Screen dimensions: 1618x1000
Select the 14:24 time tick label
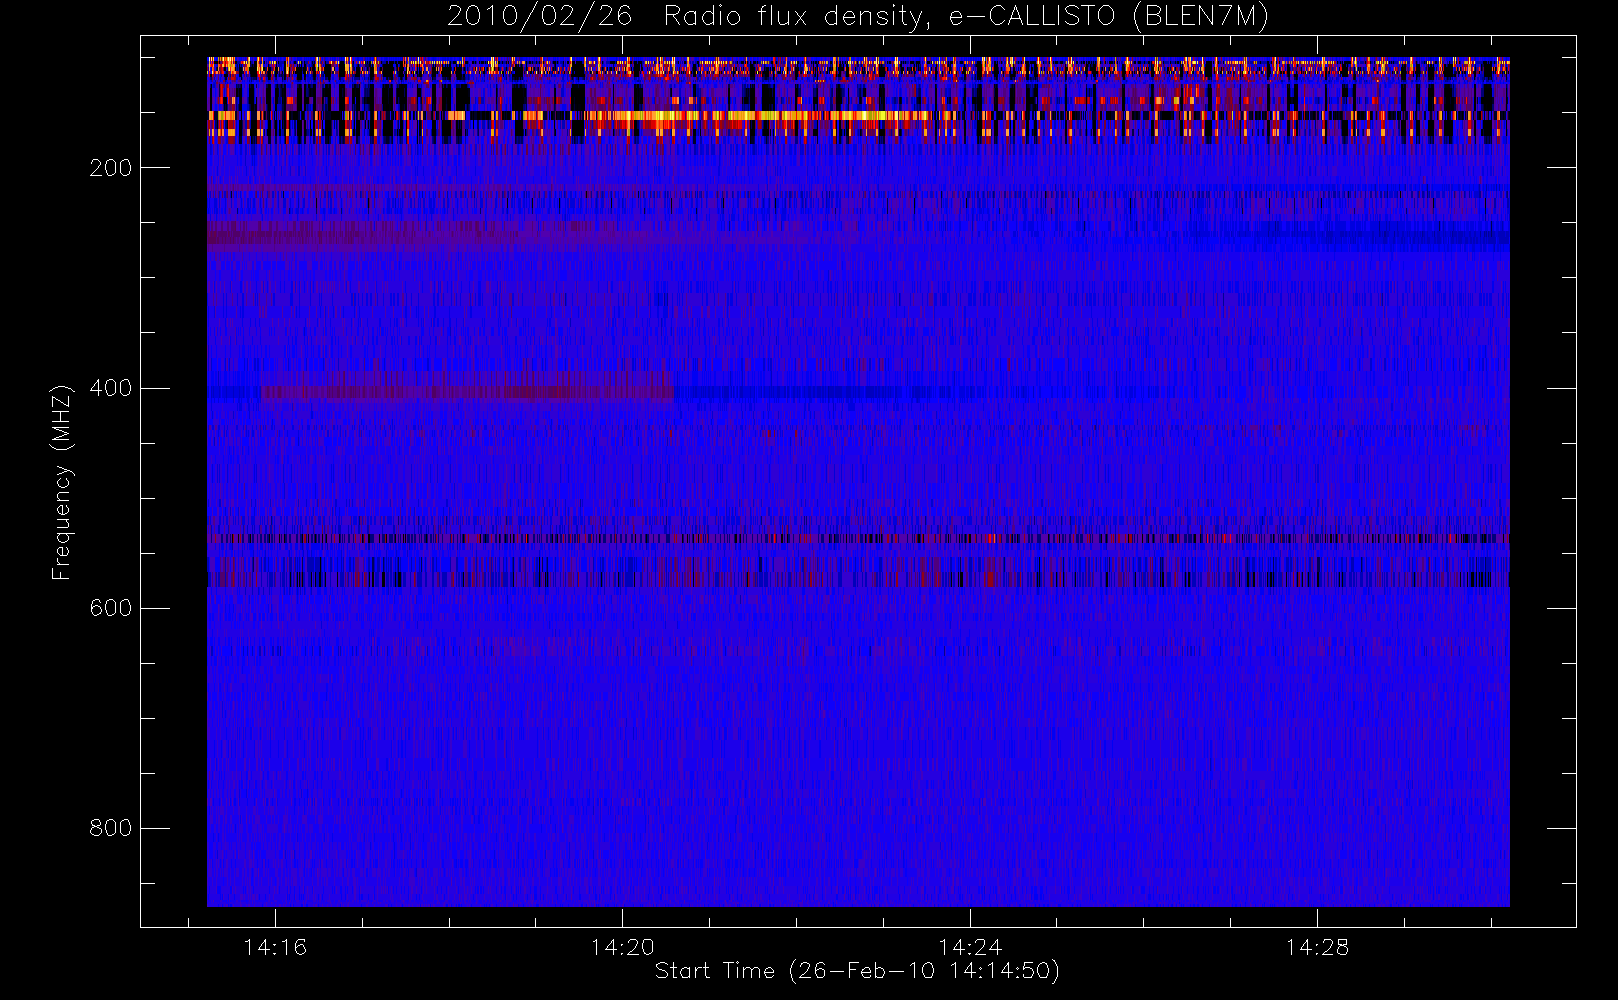click(x=970, y=947)
